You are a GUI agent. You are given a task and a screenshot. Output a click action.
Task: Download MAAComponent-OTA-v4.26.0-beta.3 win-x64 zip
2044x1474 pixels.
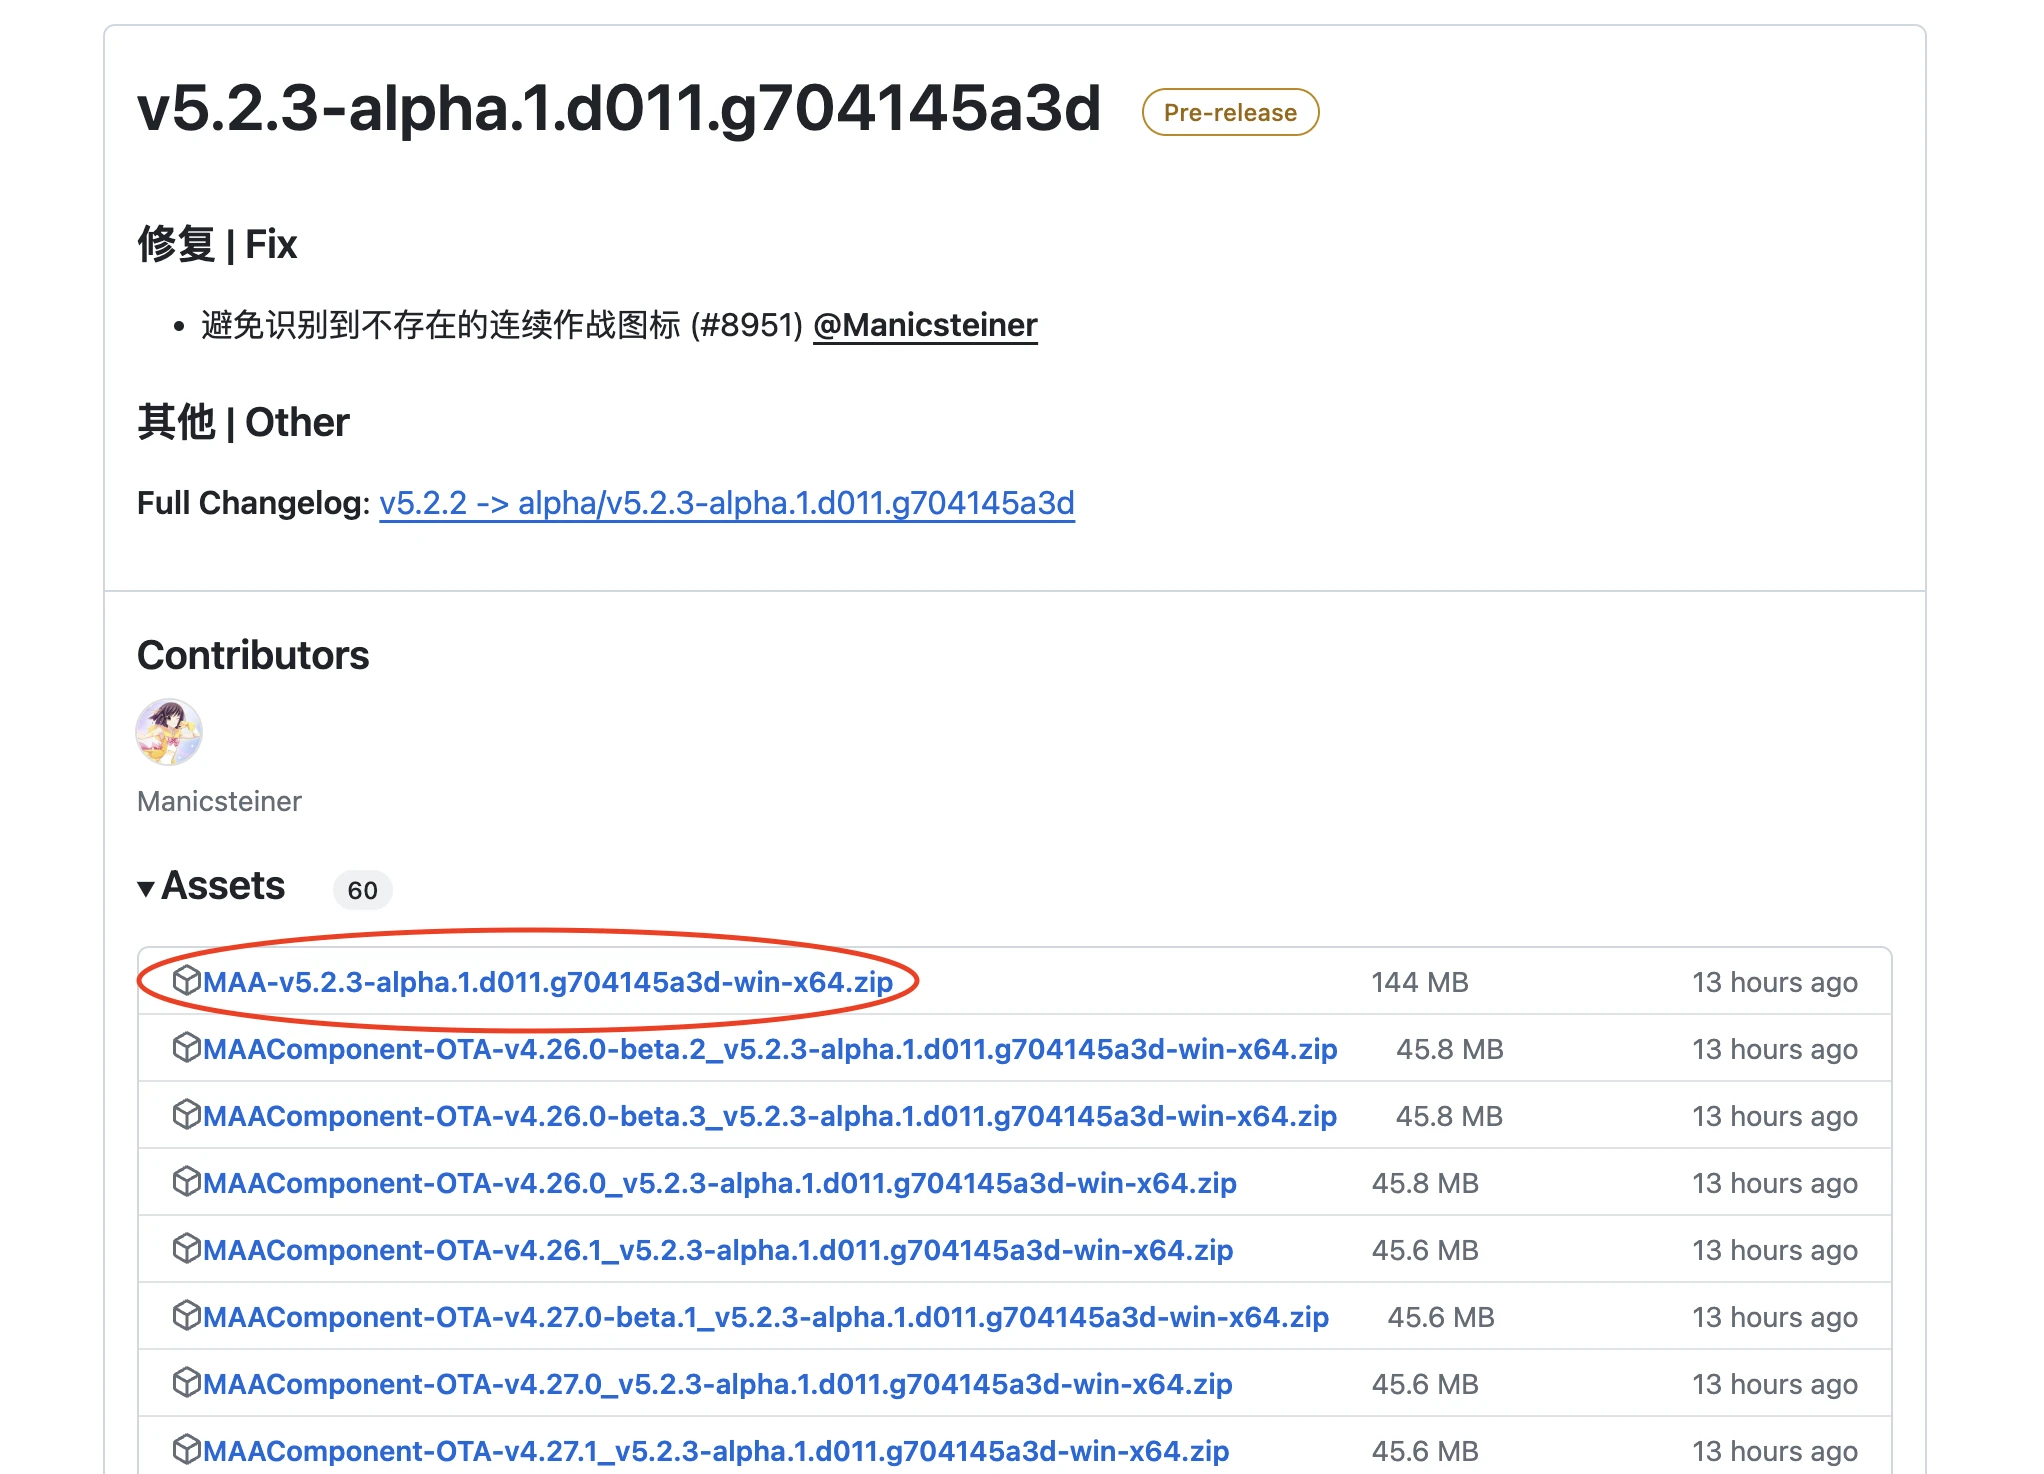point(770,1116)
